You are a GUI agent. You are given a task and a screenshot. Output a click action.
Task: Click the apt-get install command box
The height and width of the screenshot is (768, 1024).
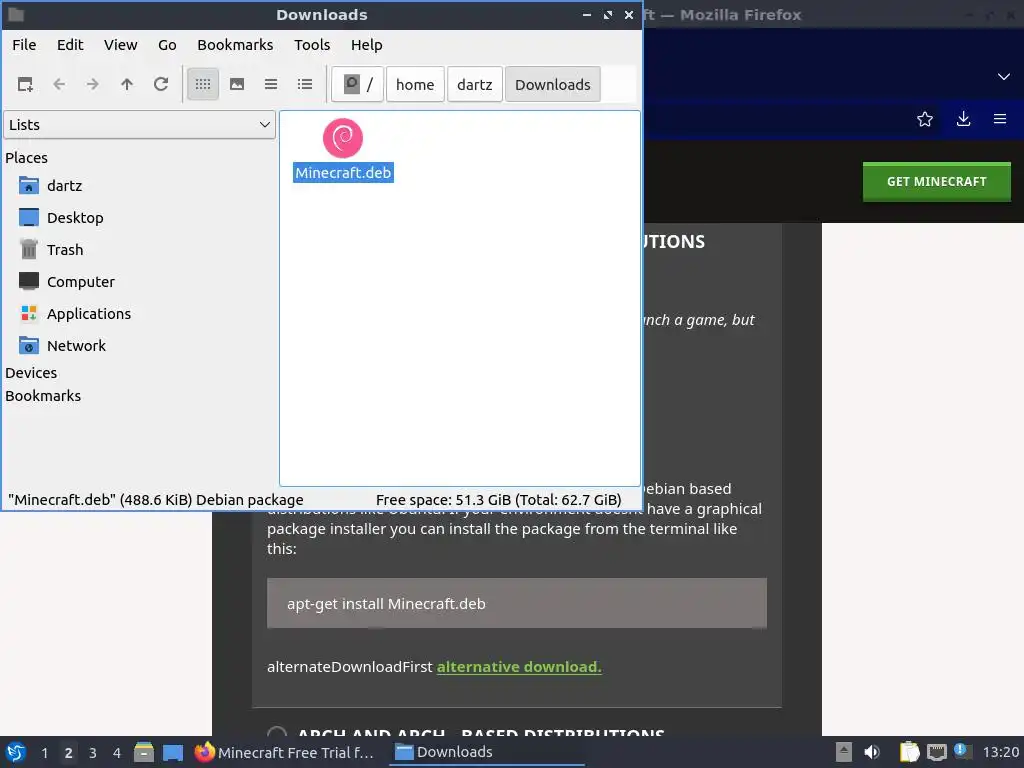coord(517,603)
